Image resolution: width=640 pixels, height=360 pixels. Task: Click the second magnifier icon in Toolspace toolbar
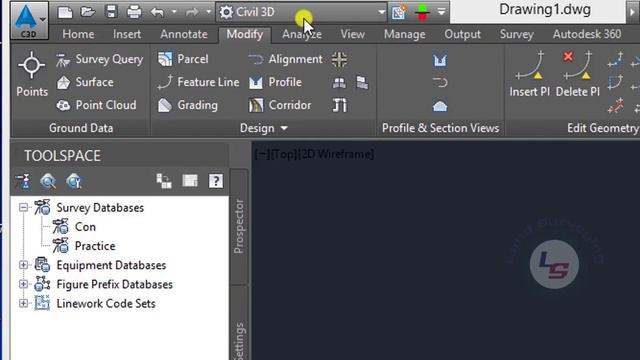[74, 181]
